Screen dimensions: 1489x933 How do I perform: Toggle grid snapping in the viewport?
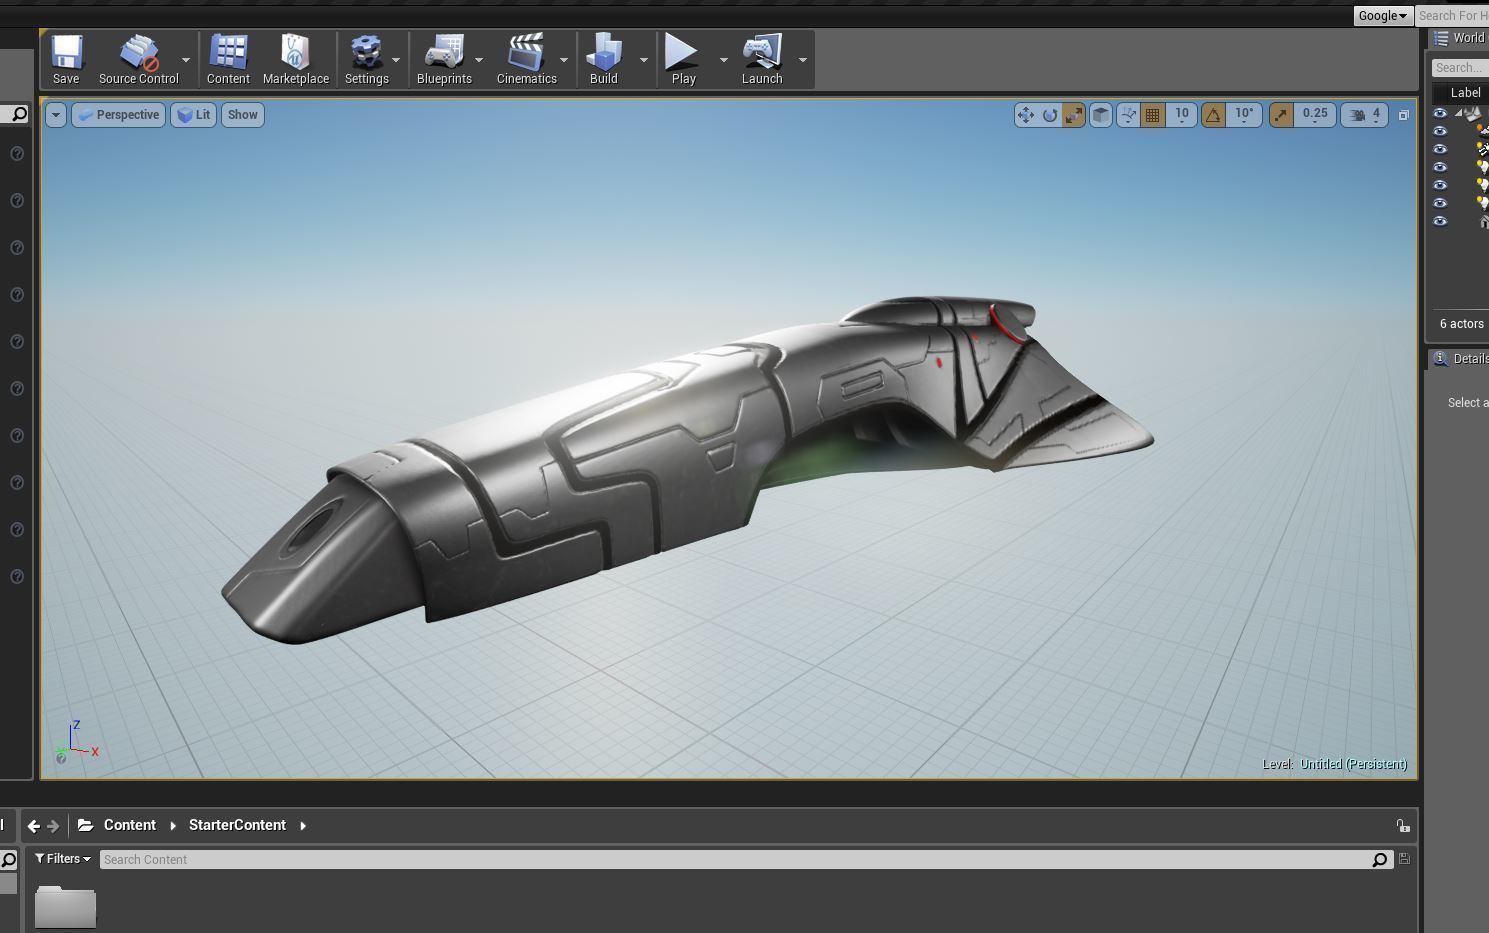pyautogui.click(x=1152, y=115)
